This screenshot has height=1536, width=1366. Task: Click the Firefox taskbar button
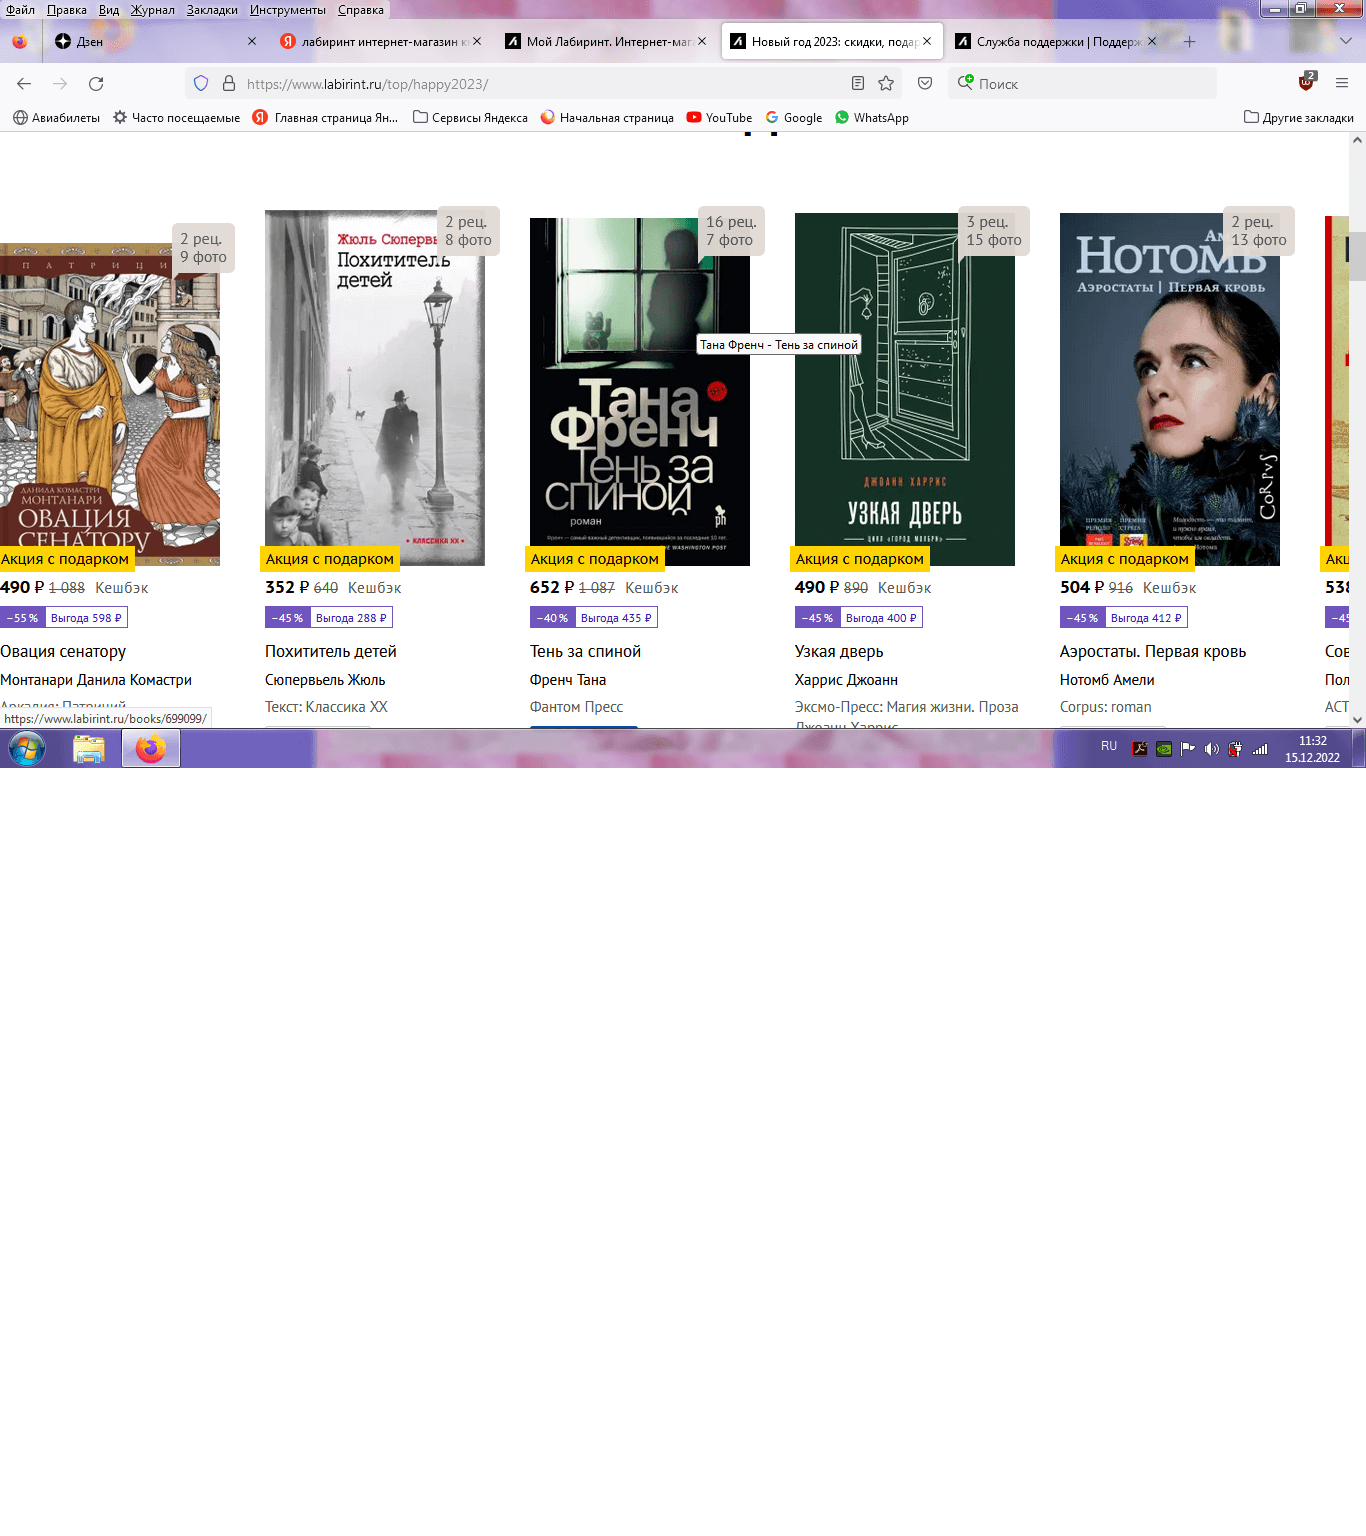151,748
